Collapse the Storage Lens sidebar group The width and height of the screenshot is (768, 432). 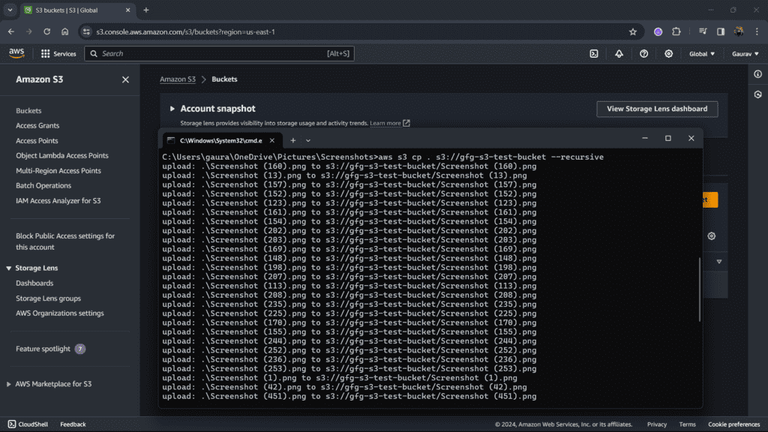(9, 268)
